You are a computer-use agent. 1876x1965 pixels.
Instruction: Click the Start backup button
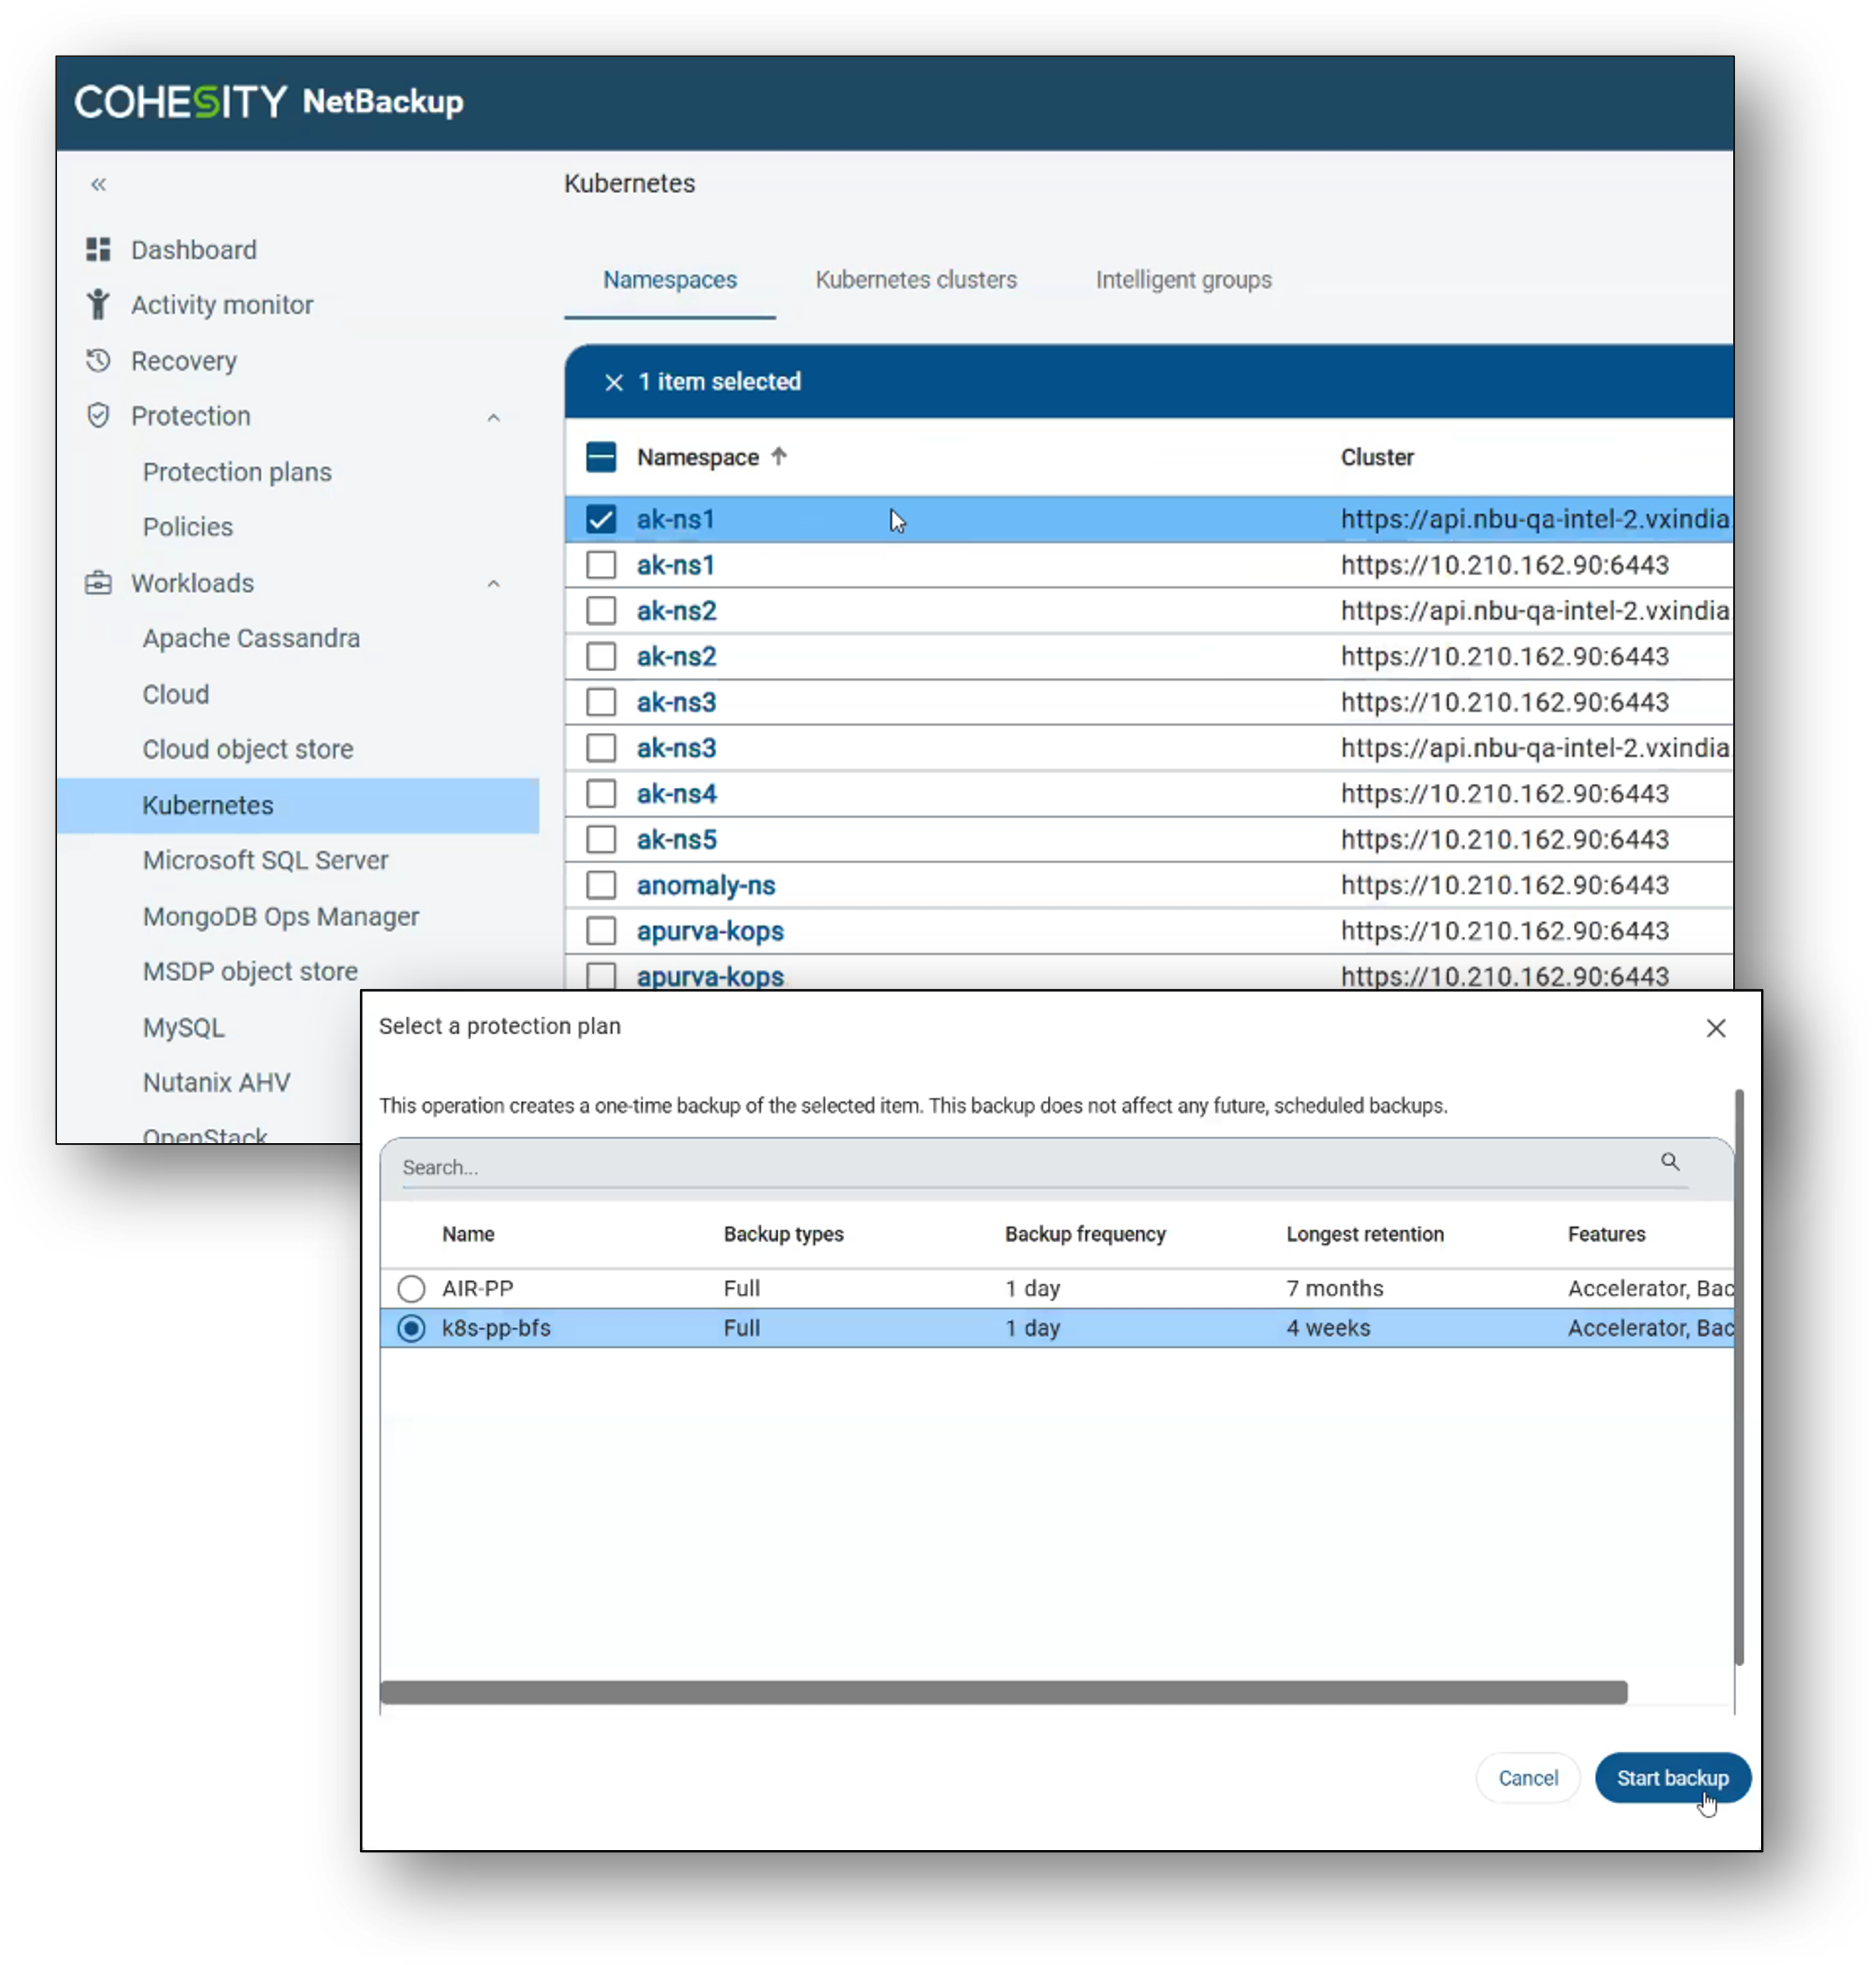[1672, 1778]
